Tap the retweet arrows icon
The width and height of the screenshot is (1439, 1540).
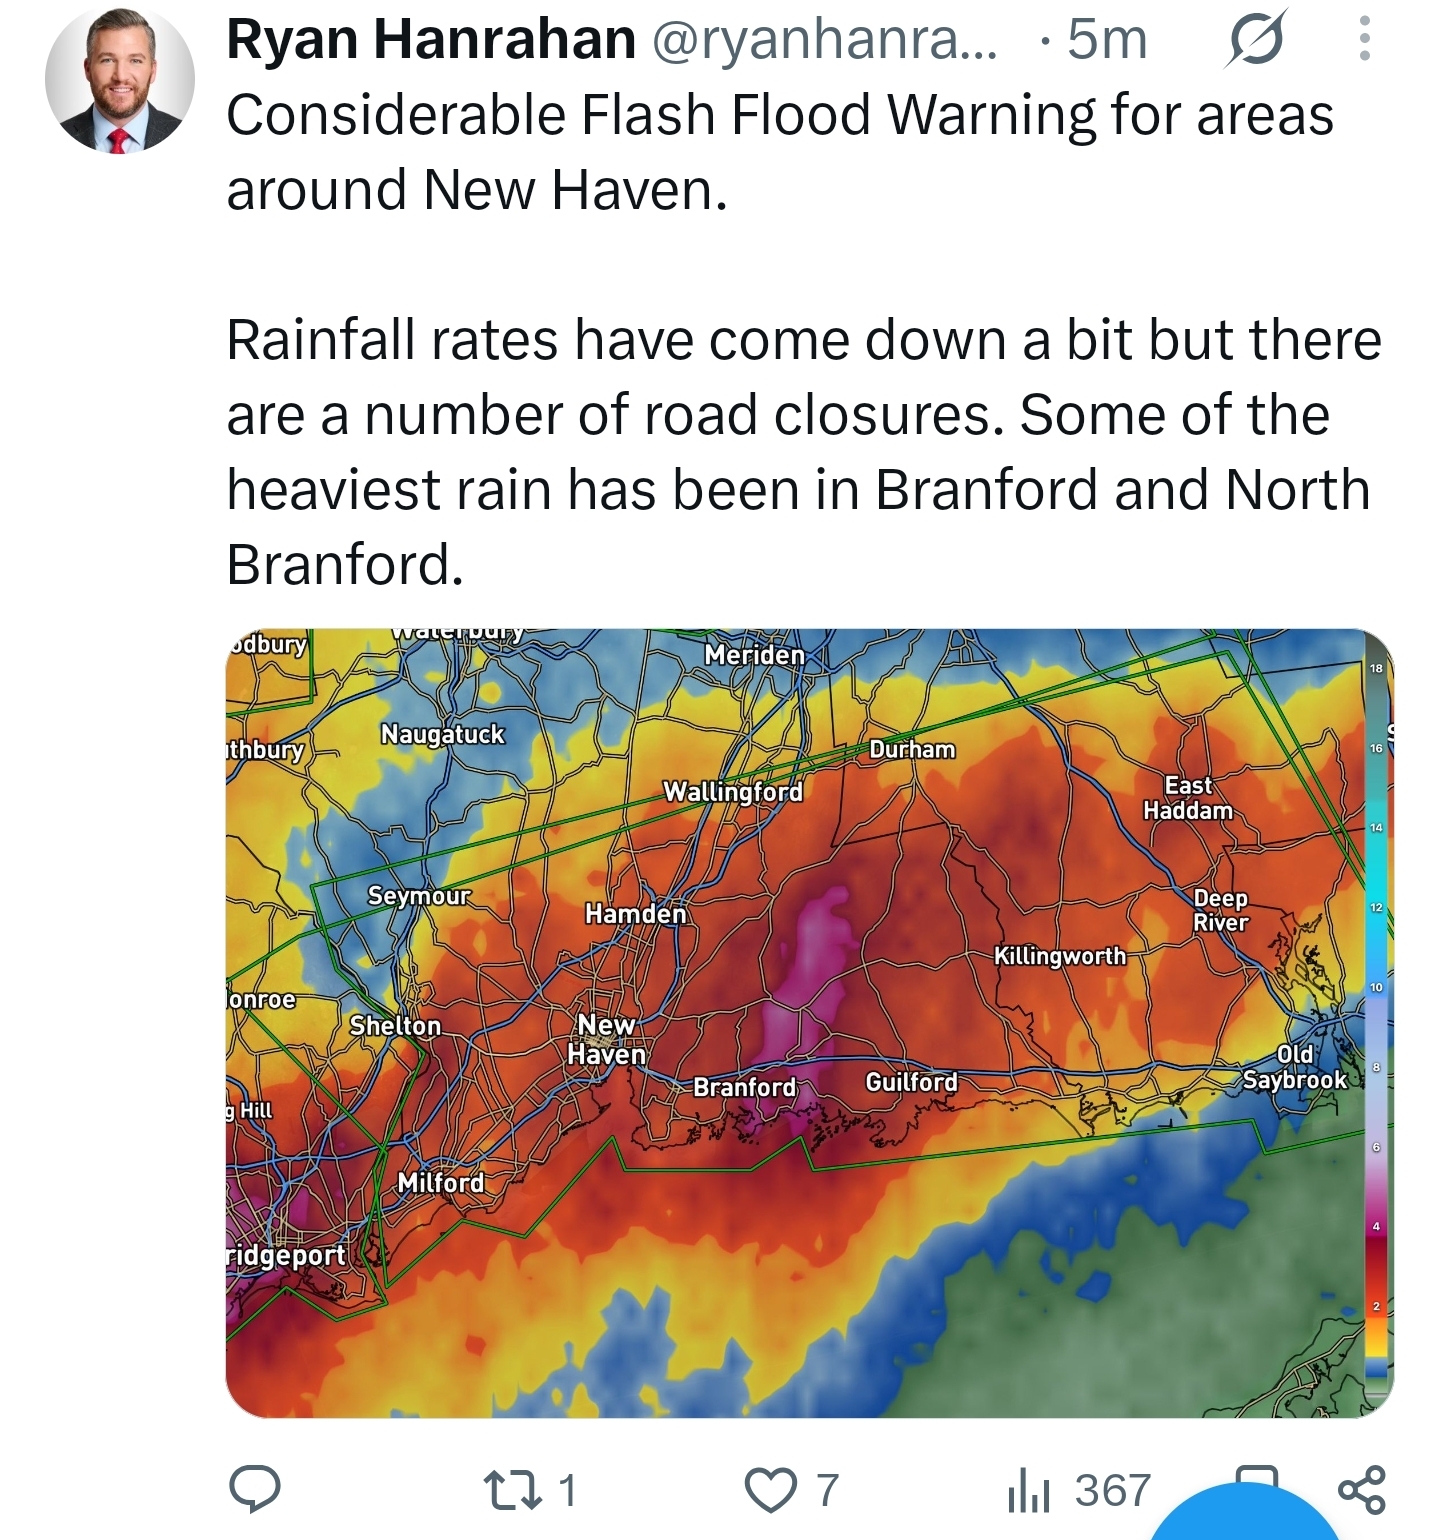(513, 1490)
